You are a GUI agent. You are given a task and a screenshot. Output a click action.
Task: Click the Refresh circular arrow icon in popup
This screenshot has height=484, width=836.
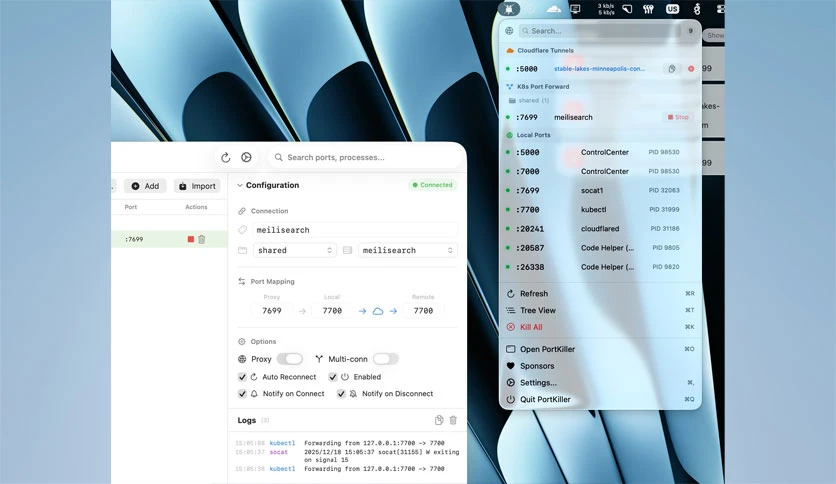(x=511, y=294)
